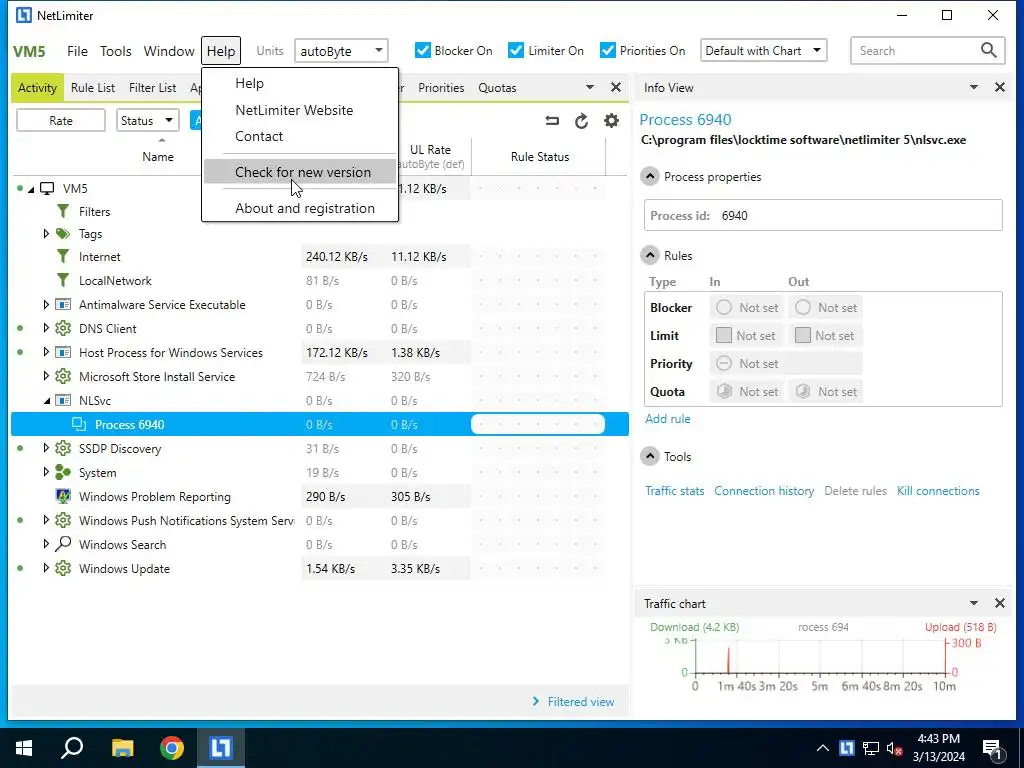Open the Status filter dropdown
Viewport: 1024px width, 768px height.
(x=148, y=120)
